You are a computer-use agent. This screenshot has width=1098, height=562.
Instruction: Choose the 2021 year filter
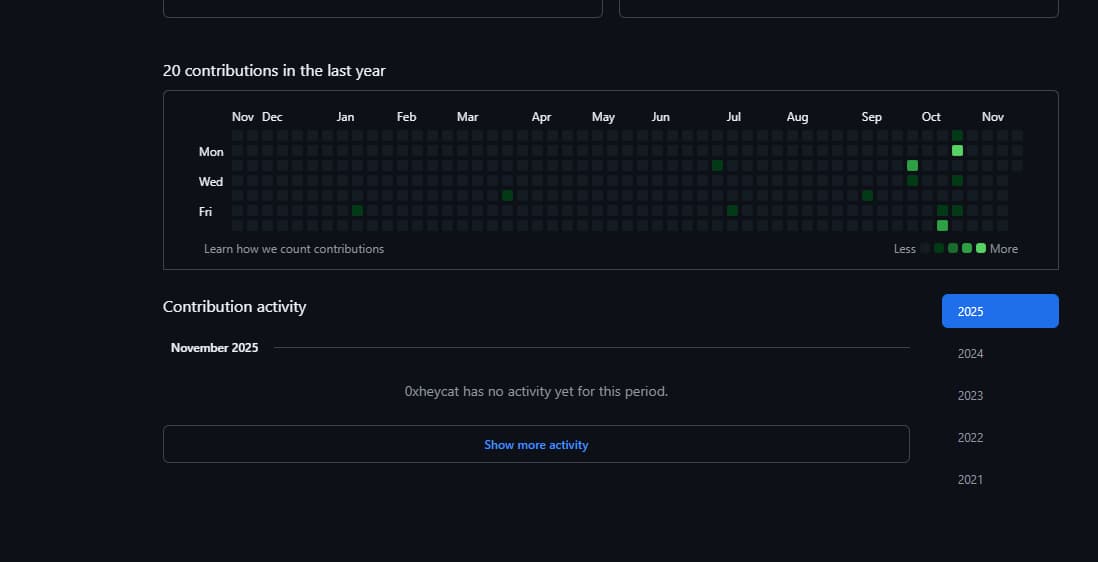(x=970, y=480)
